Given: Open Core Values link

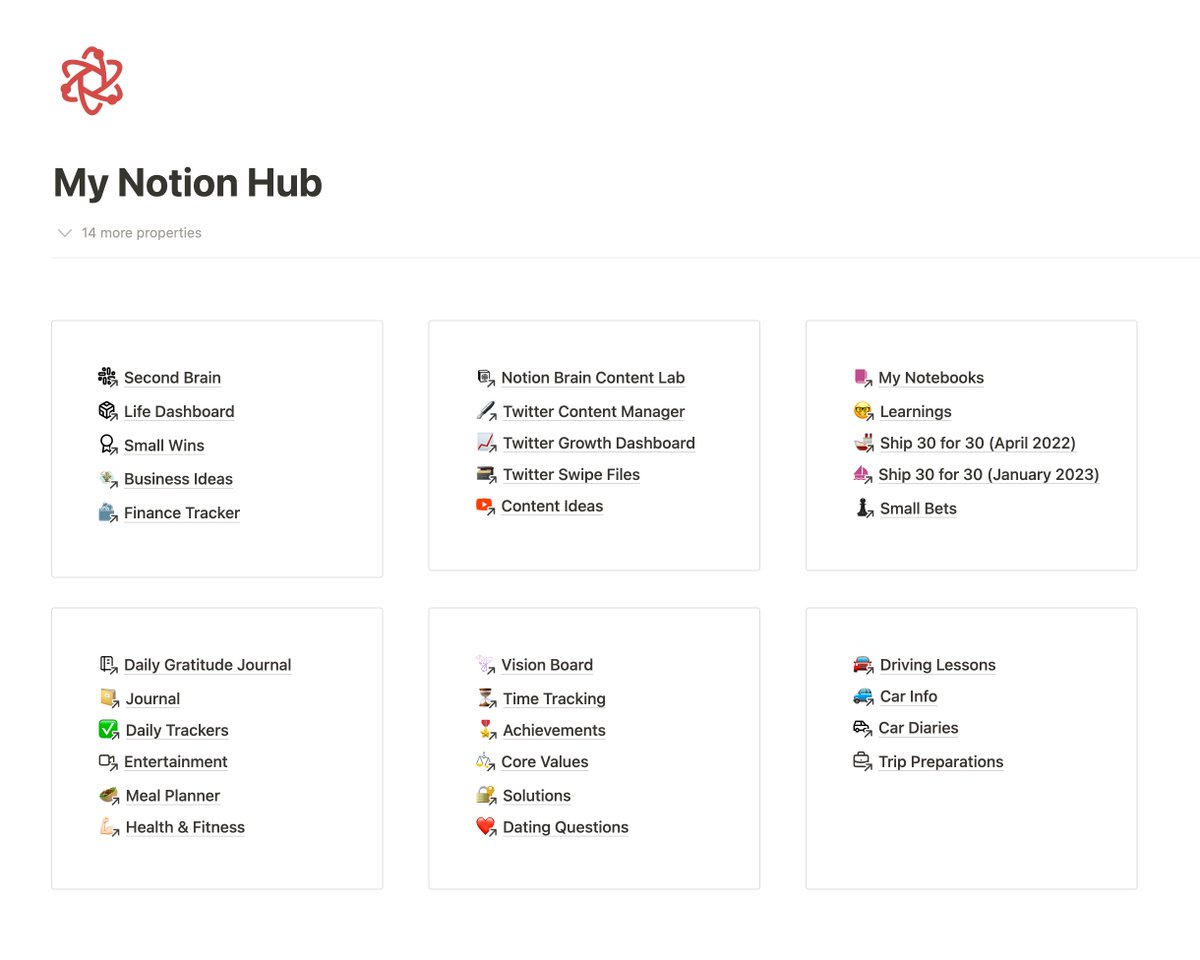Looking at the screenshot, I should tap(545, 762).
